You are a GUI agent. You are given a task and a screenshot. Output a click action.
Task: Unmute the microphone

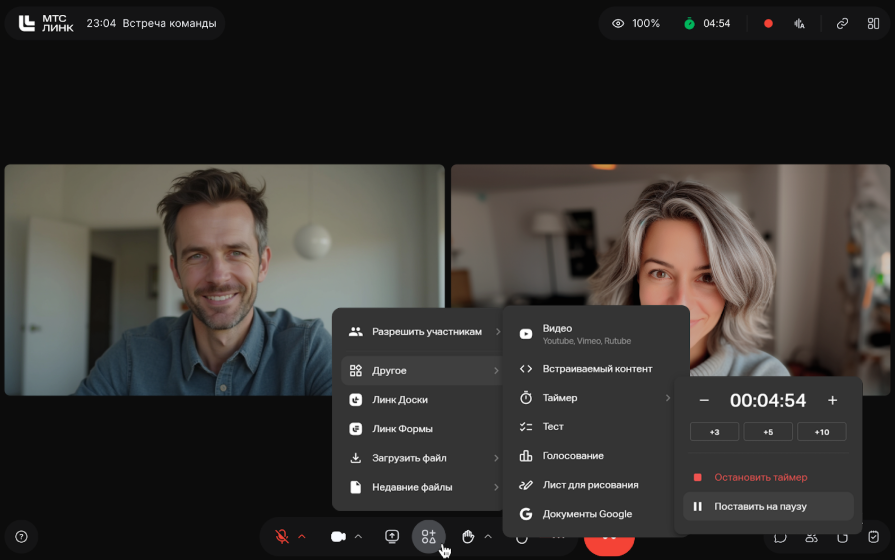pos(281,537)
